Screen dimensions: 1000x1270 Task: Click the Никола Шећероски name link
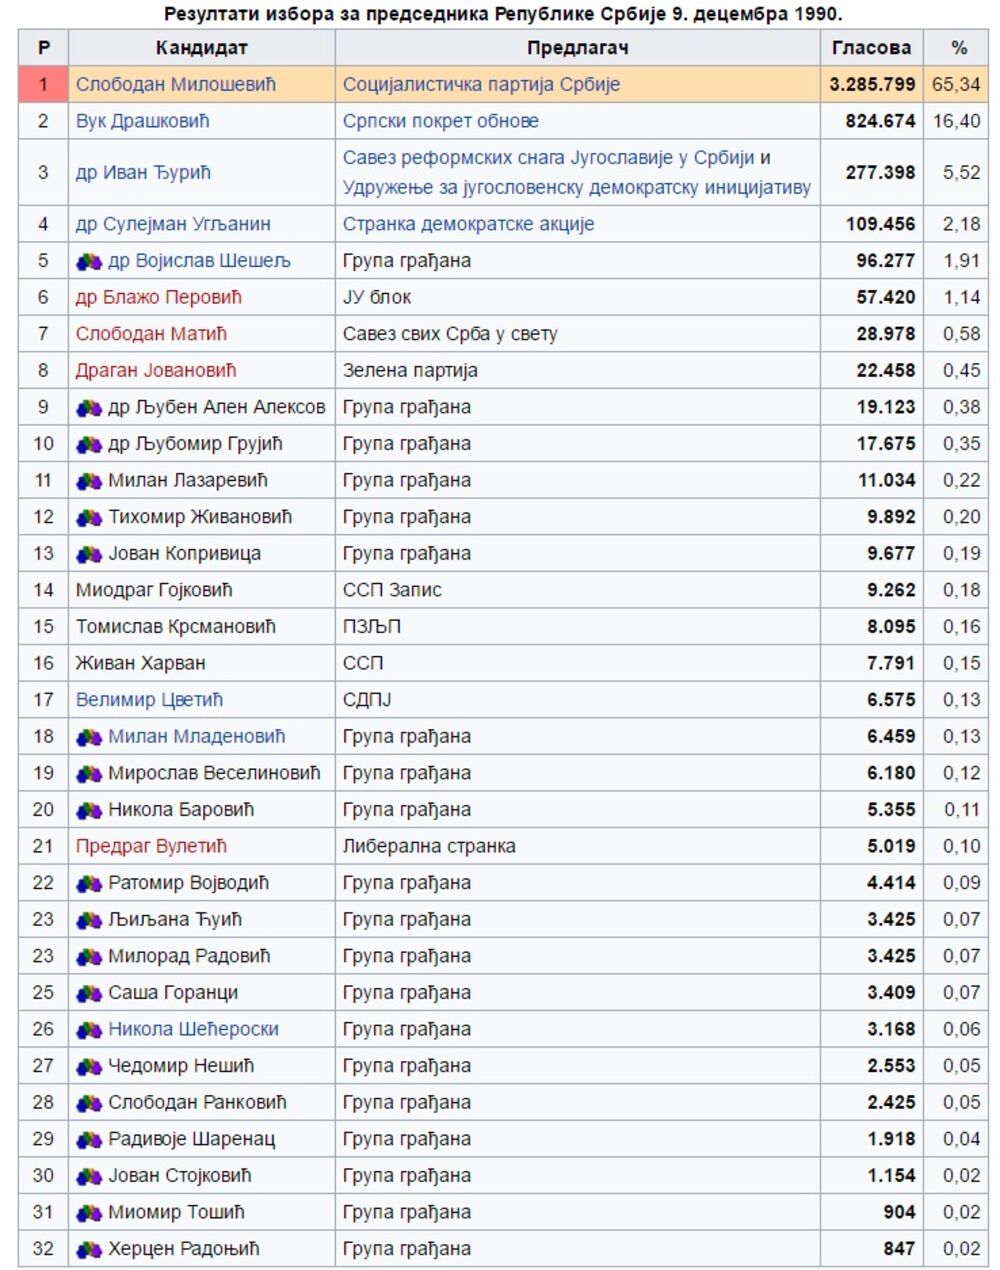193,1029
